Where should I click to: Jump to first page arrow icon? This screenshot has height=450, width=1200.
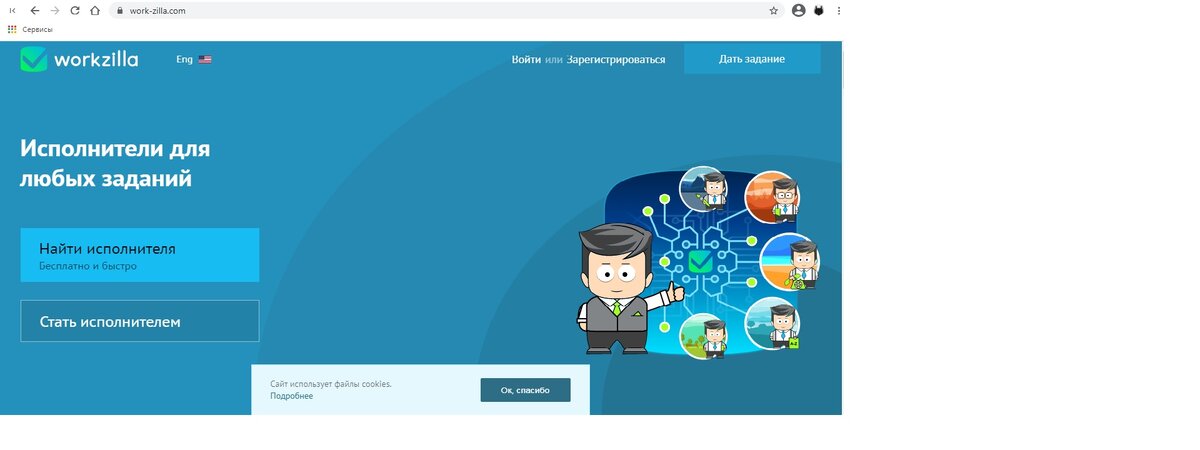[x=13, y=10]
